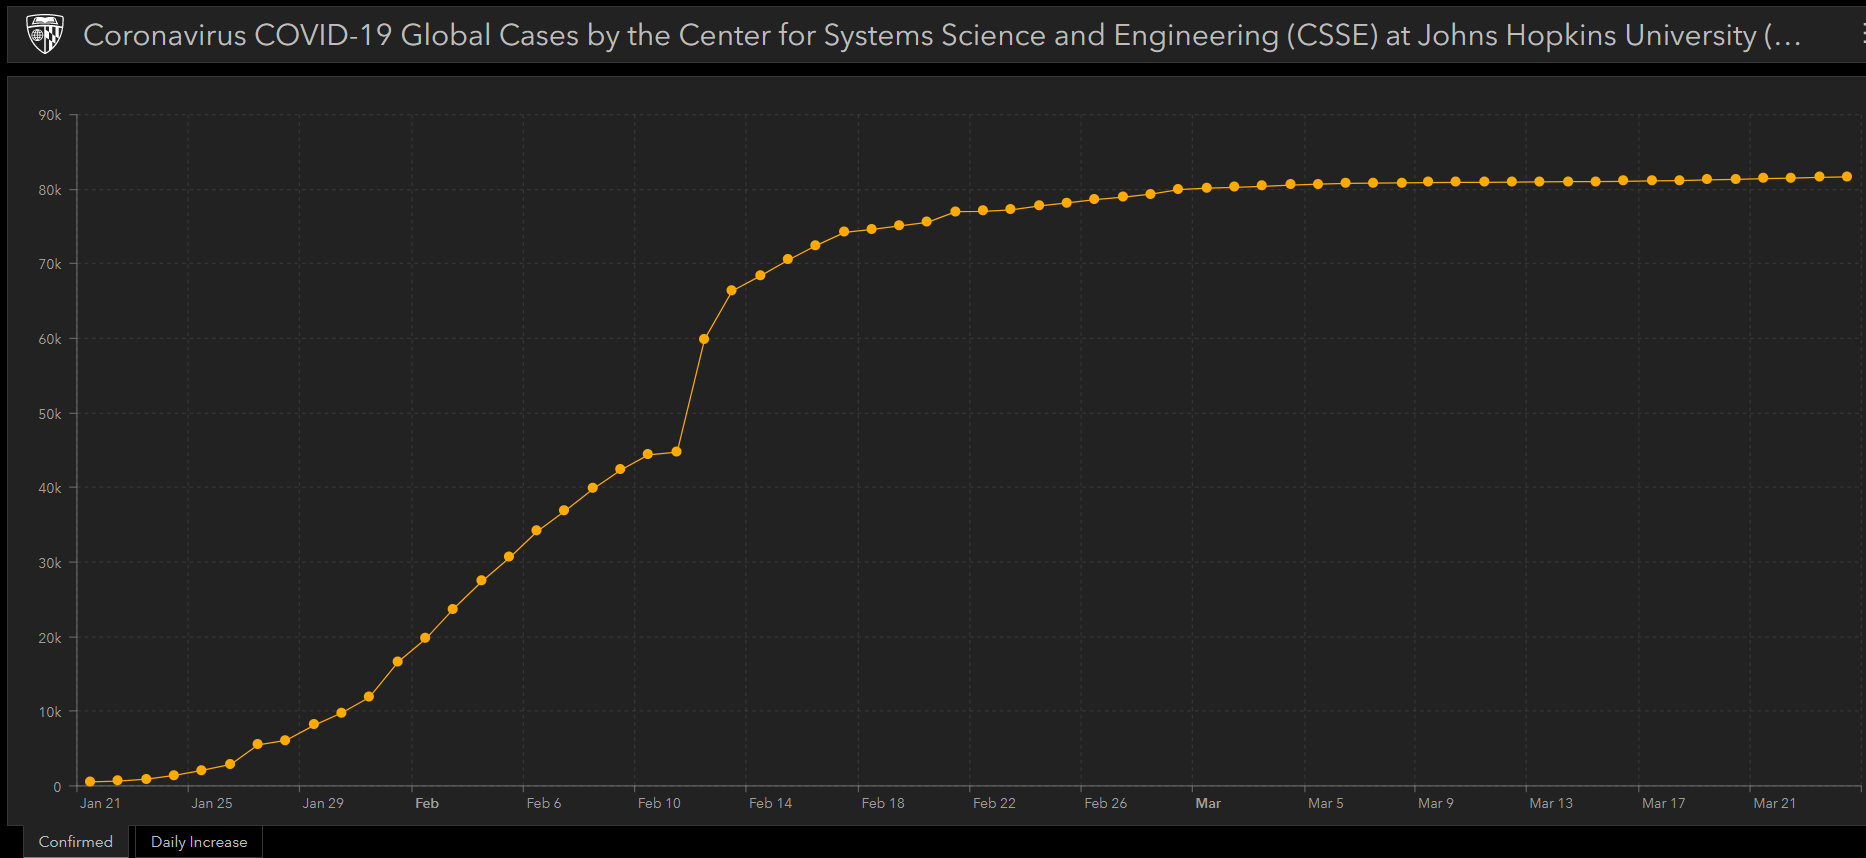
Task: Click the 'Mar 9' date label
Action: coord(1436,803)
